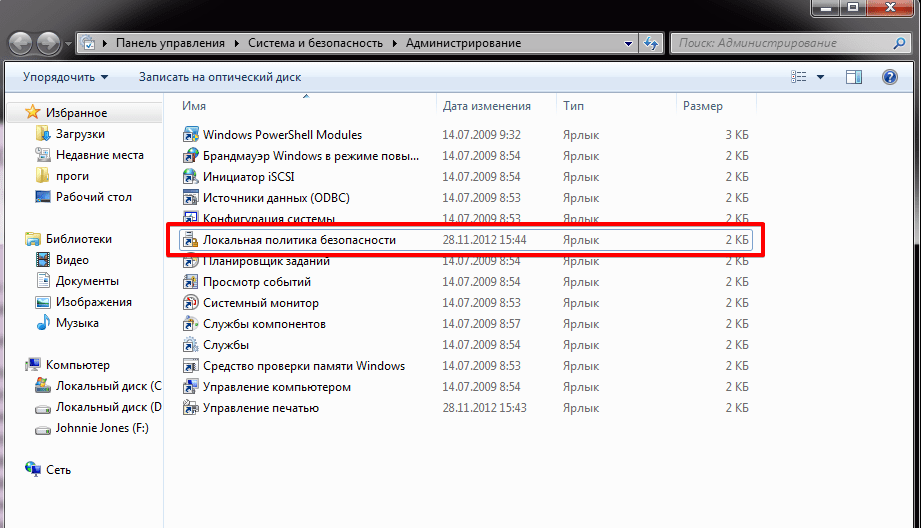The width and height of the screenshot is (921, 528).
Task: Click date '14.07.2009 9:32' cell
Action: tap(481, 134)
